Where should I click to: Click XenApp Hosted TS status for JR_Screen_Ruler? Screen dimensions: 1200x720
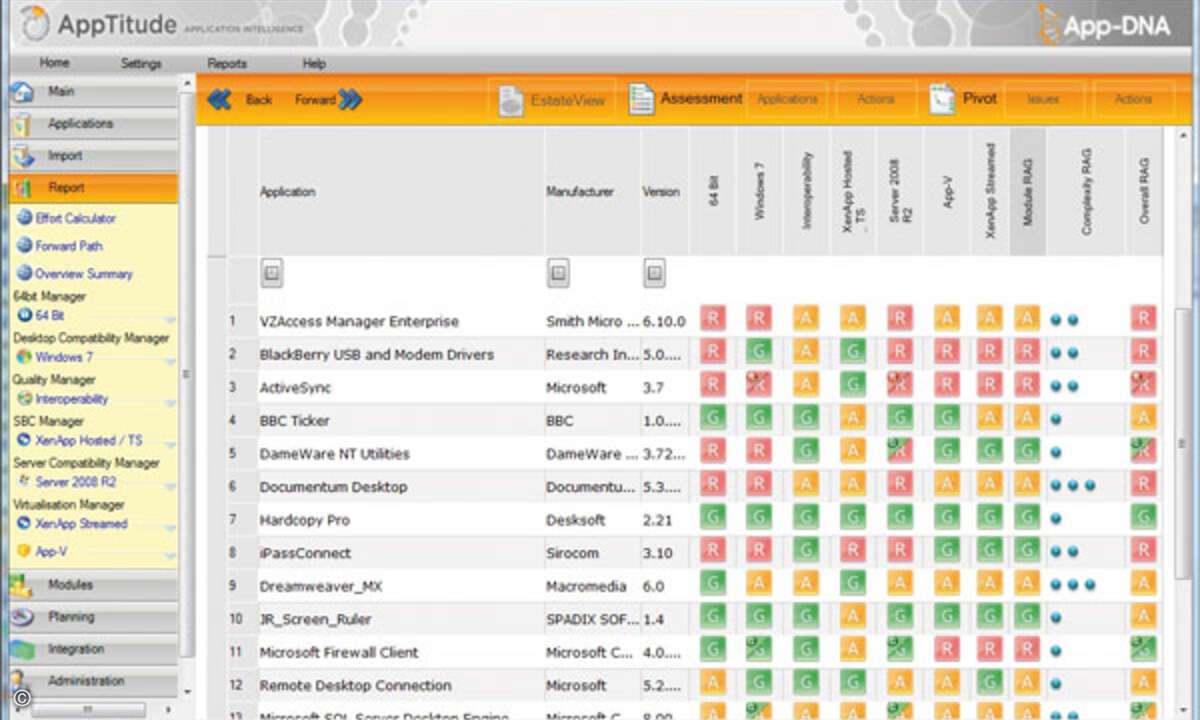853,617
